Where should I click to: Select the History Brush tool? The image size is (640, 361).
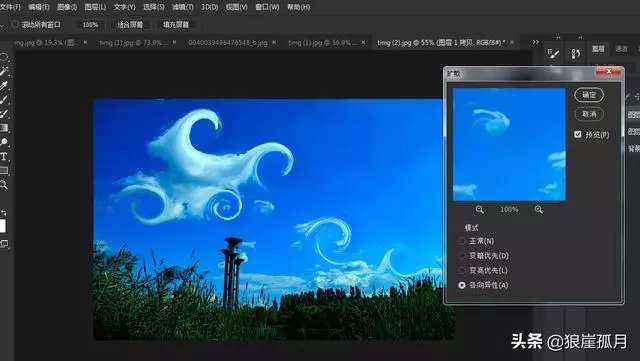(x=4, y=114)
